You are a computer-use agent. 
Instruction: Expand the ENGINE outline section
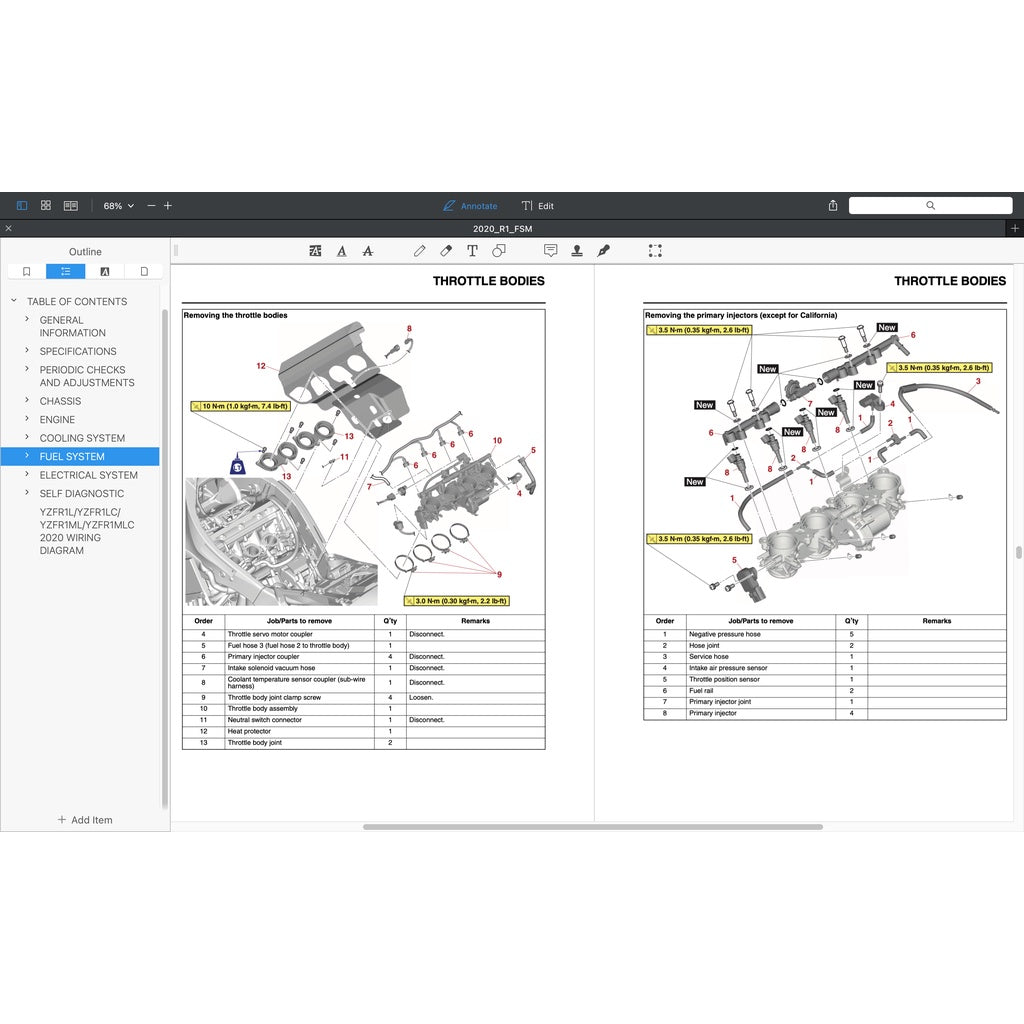tap(27, 420)
